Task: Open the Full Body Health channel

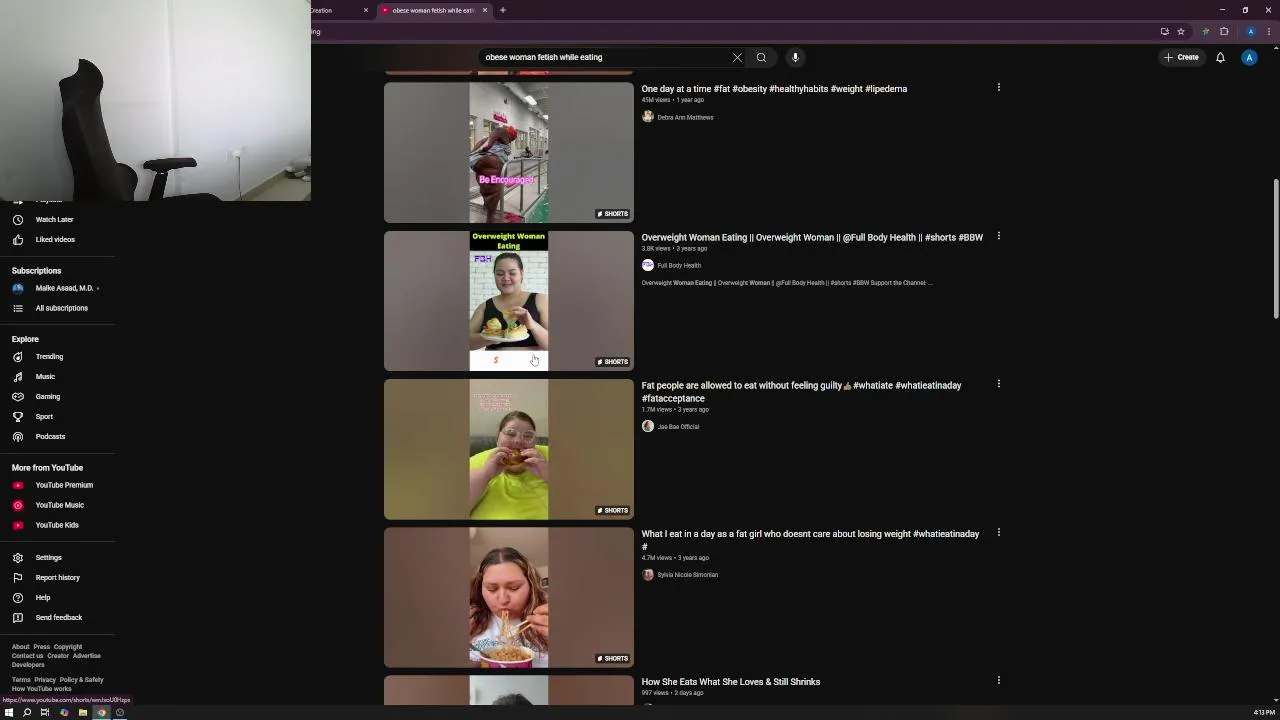Action: click(679, 265)
